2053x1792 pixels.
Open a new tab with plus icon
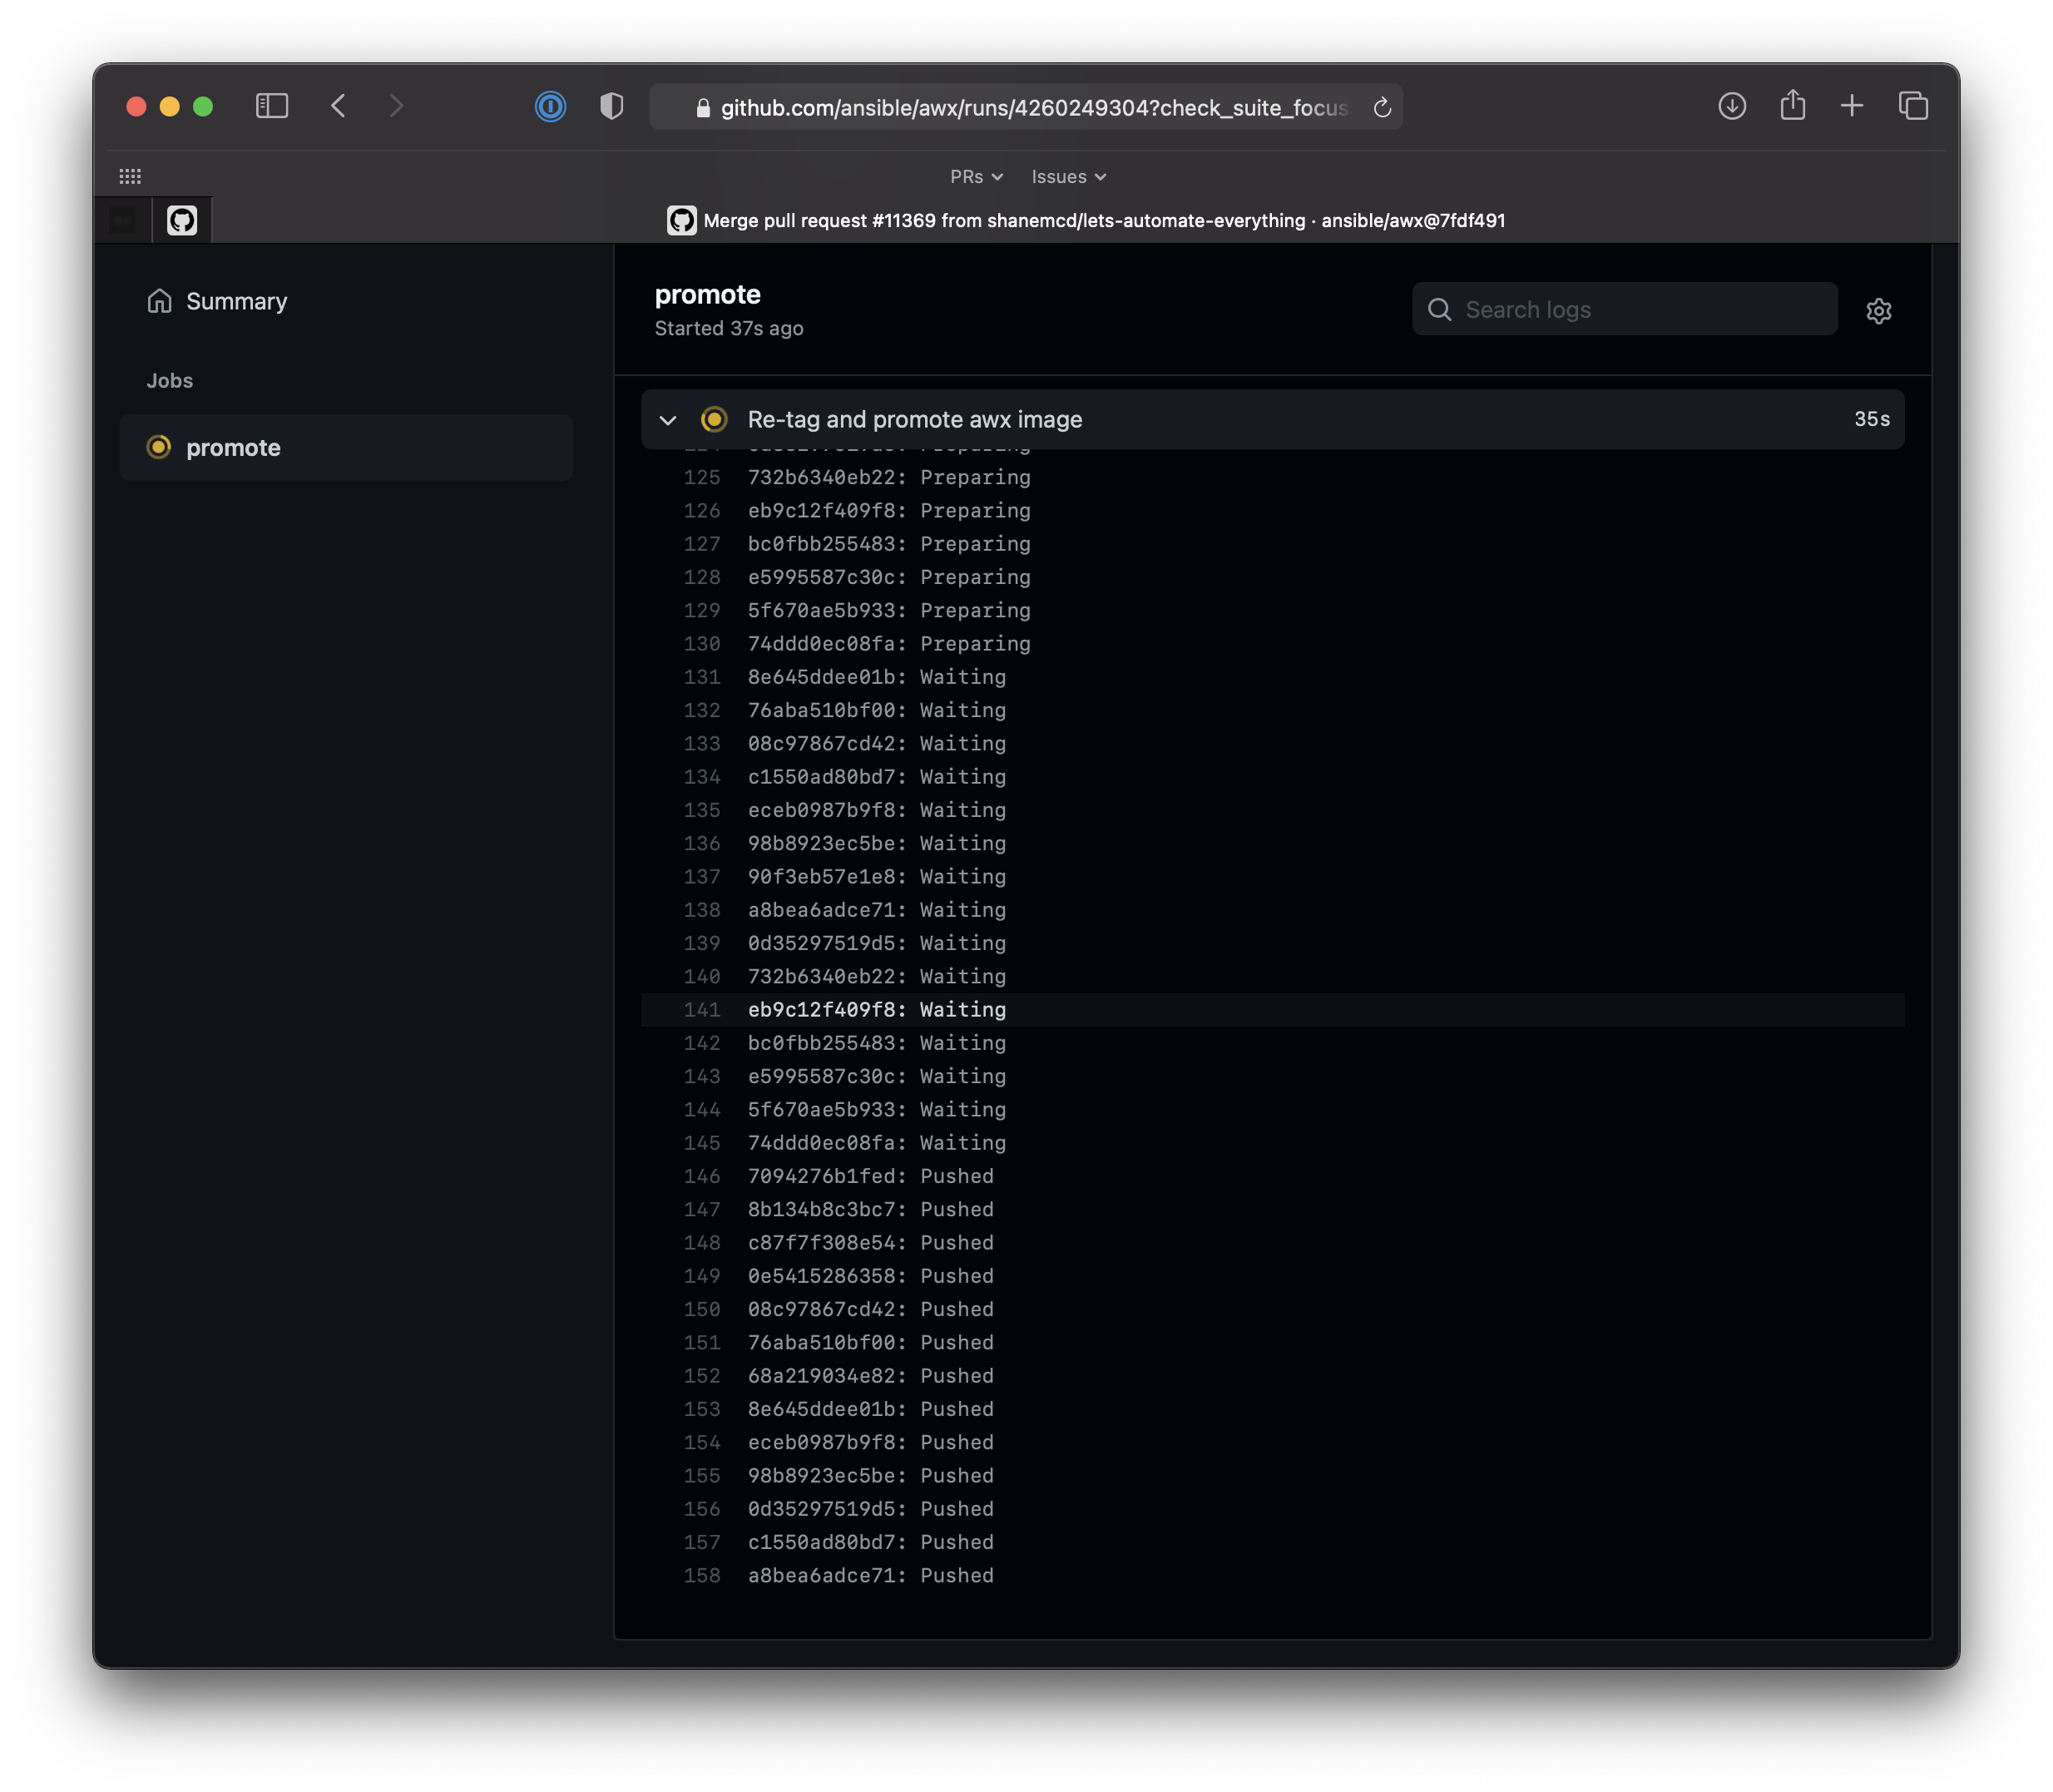[1851, 106]
